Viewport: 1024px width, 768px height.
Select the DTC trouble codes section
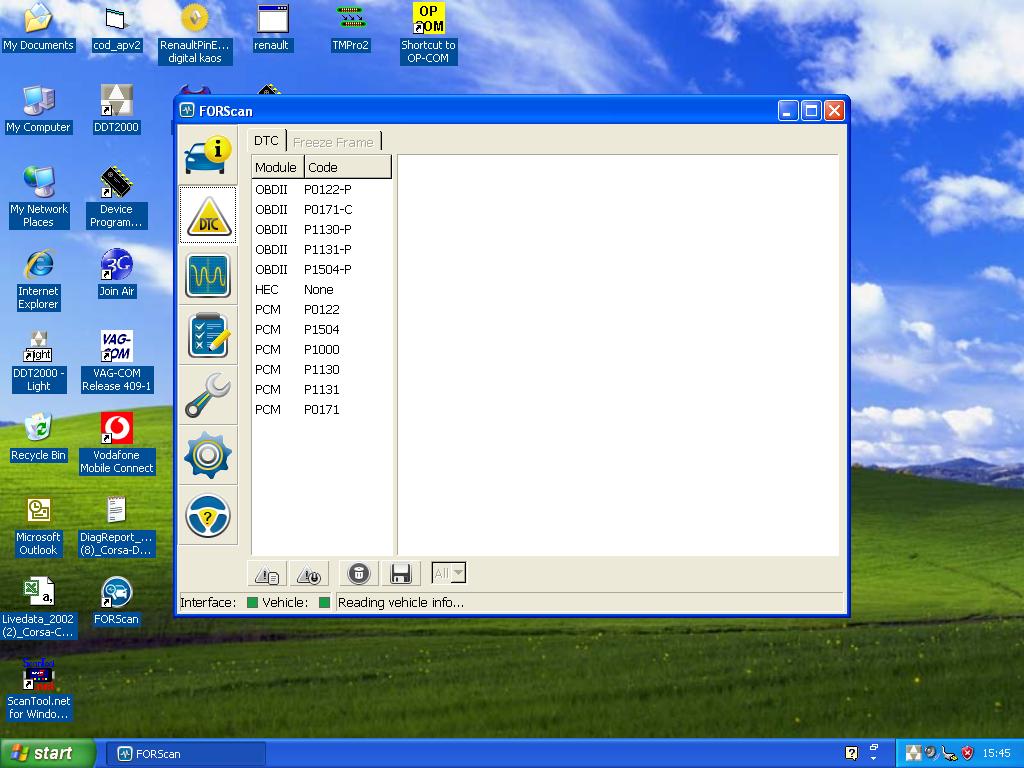(x=208, y=215)
